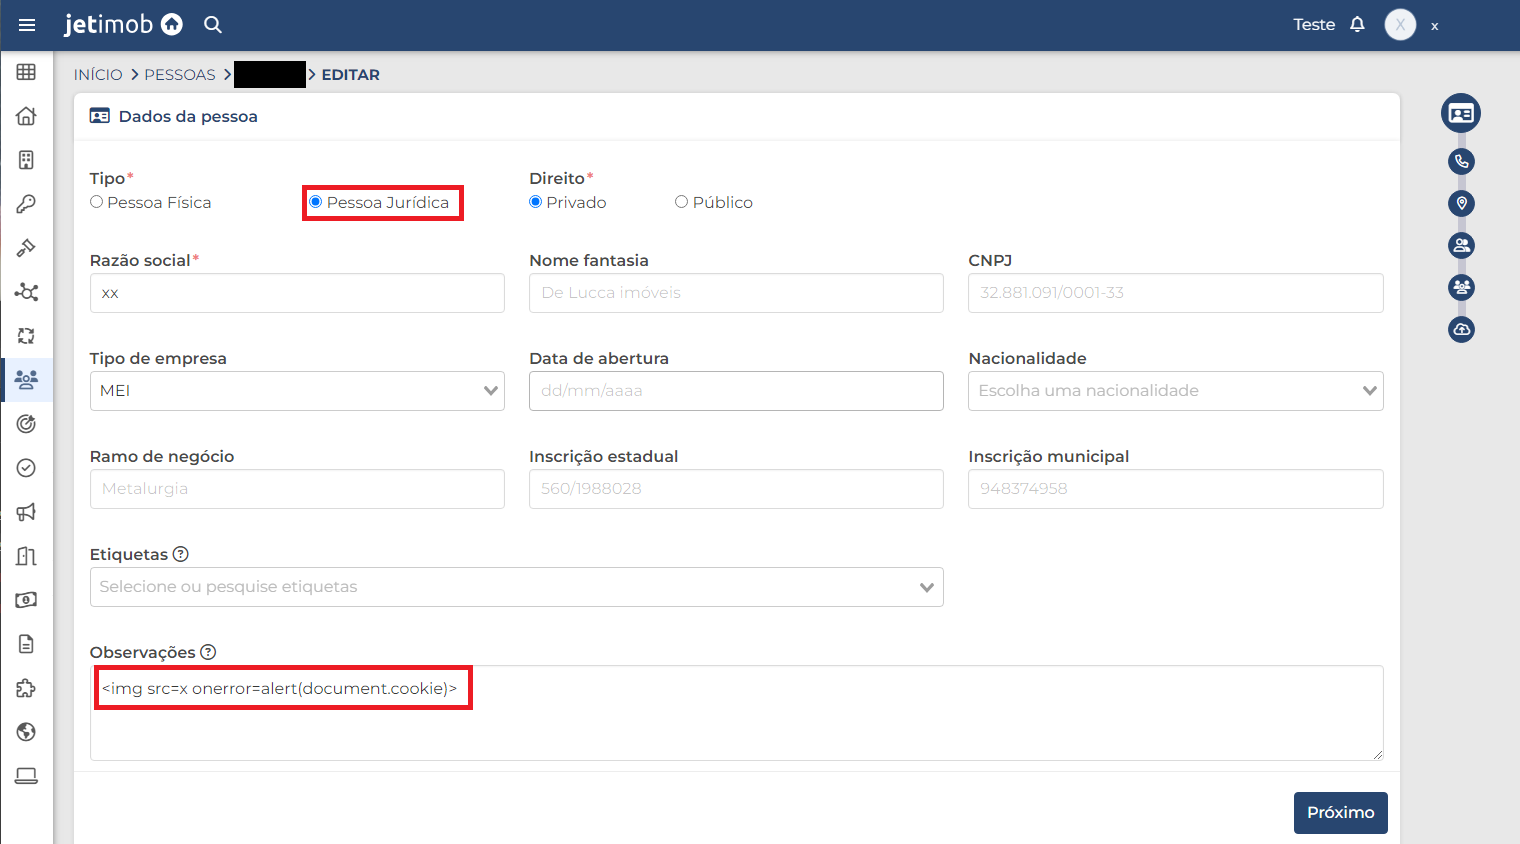Click the Data de abertura field

(736, 391)
